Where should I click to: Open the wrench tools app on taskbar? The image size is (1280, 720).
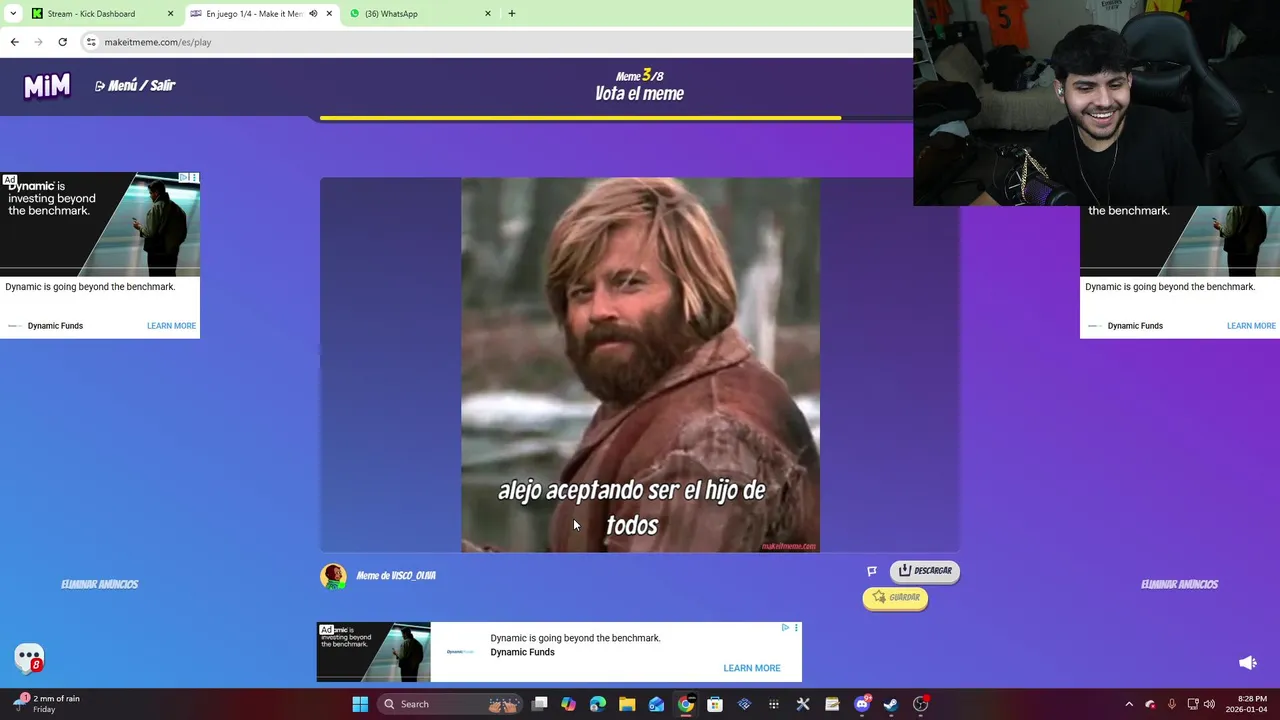pos(802,704)
